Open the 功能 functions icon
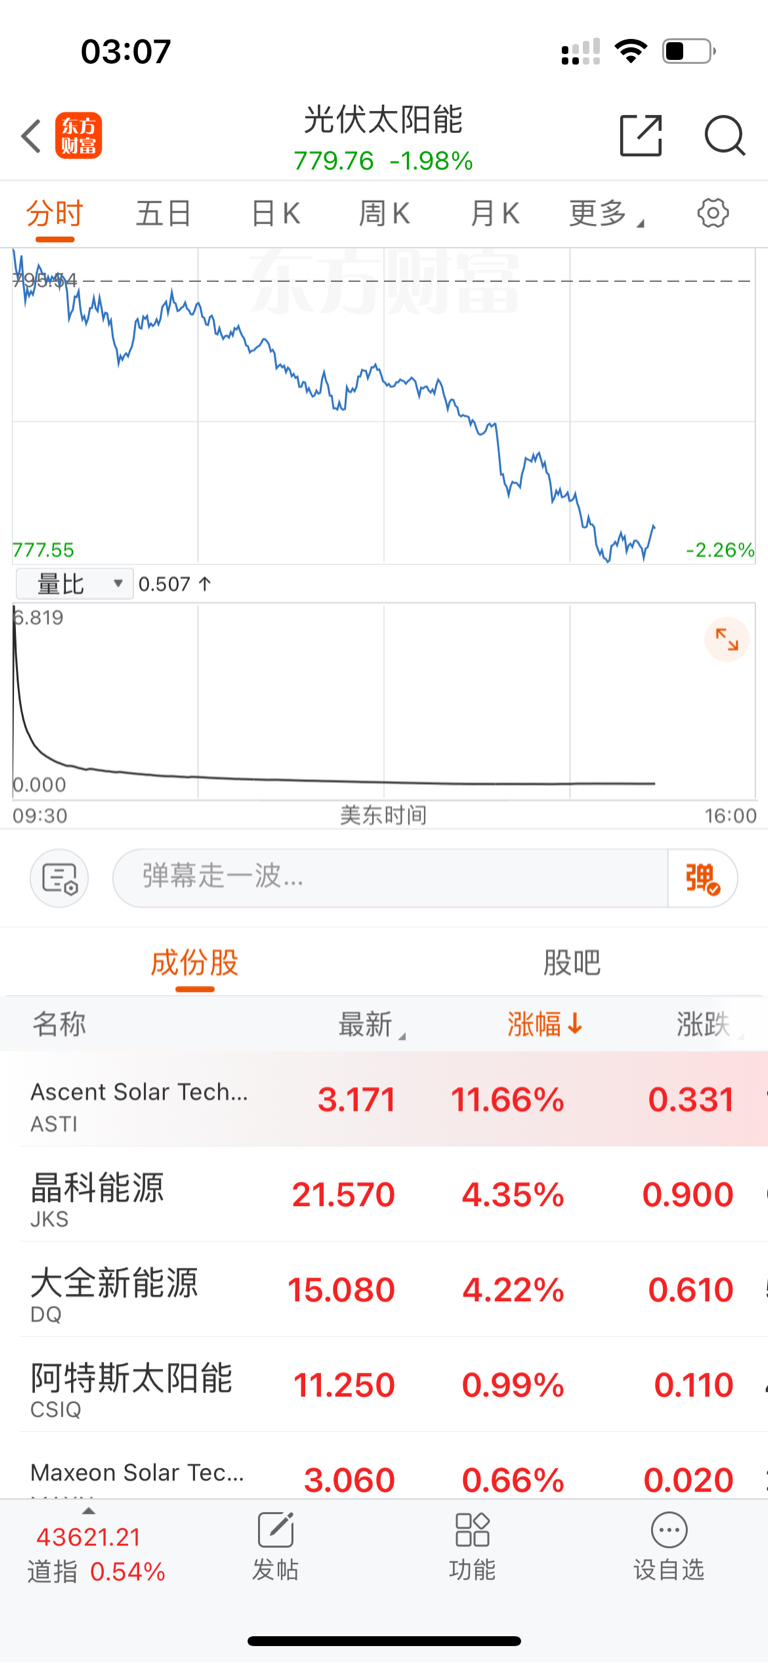This screenshot has height=1663, width=768. click(472, 1546)
